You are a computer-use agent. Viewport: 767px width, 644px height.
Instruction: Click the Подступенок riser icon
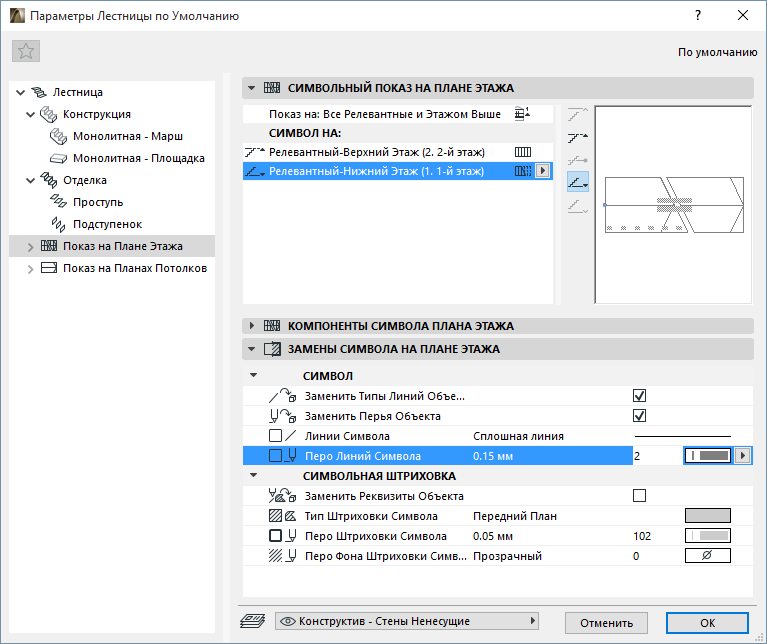coord(58,224)
